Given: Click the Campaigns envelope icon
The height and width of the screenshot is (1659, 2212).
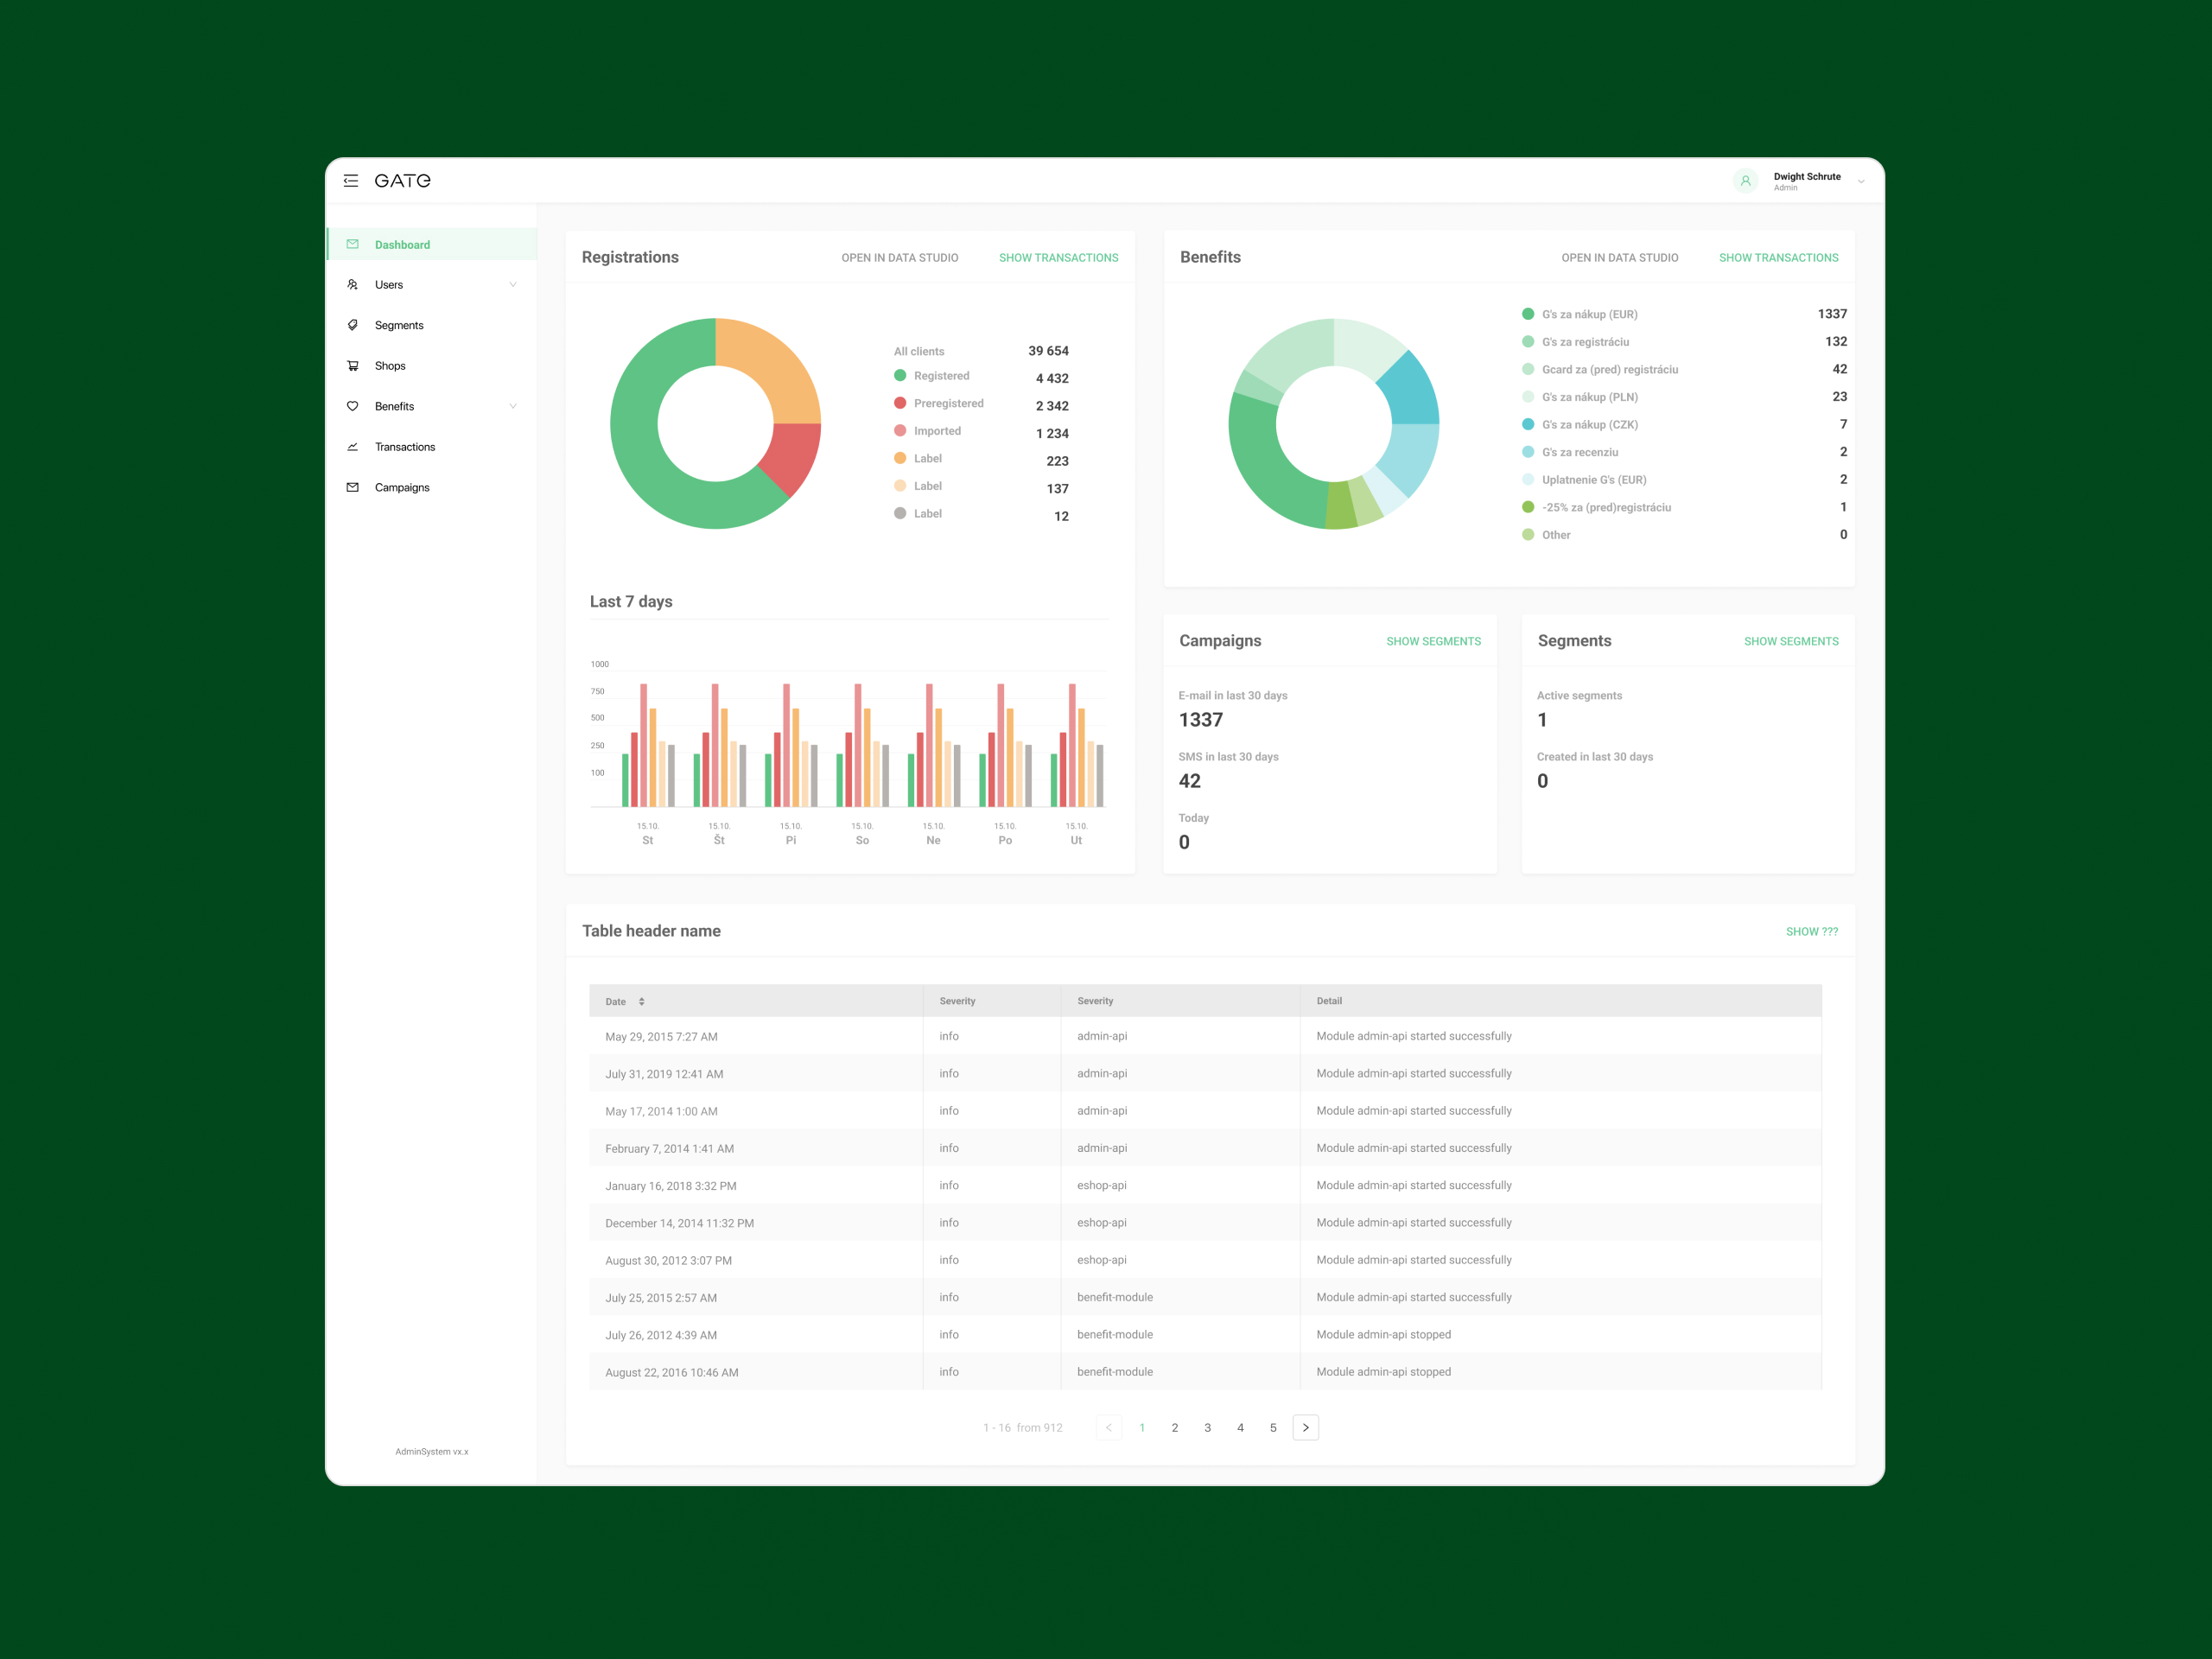Looking at the screenshot, I should coord(352,487).
